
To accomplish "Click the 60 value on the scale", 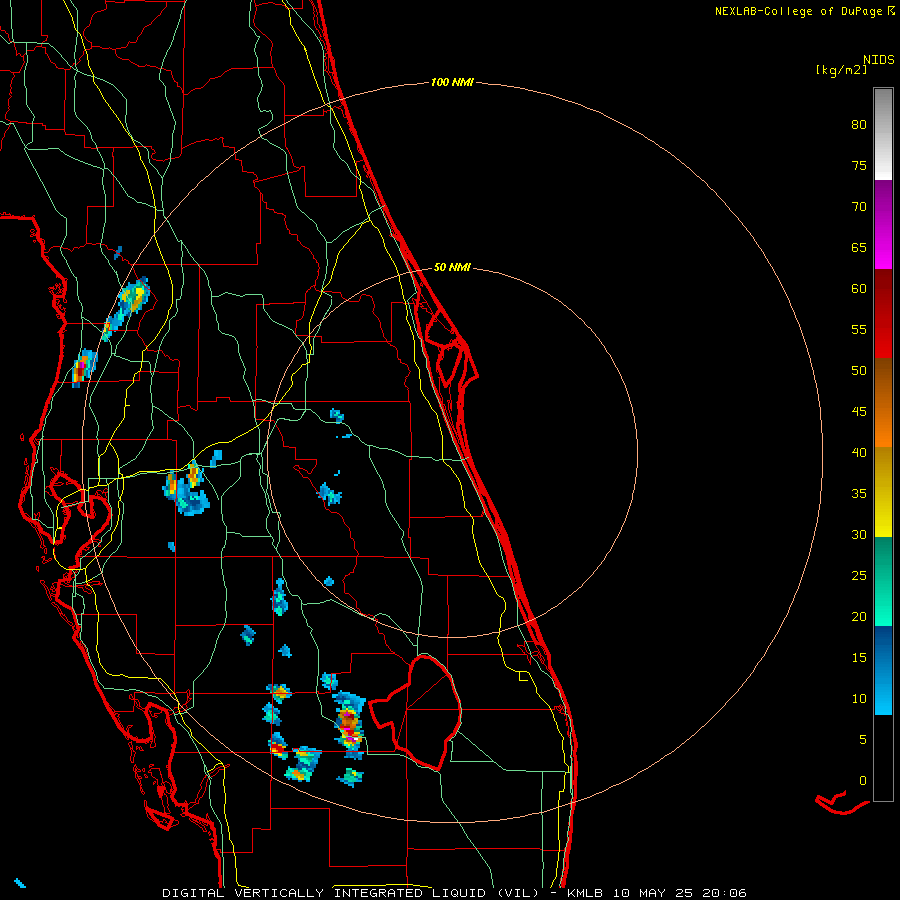I will pos(859,289).
